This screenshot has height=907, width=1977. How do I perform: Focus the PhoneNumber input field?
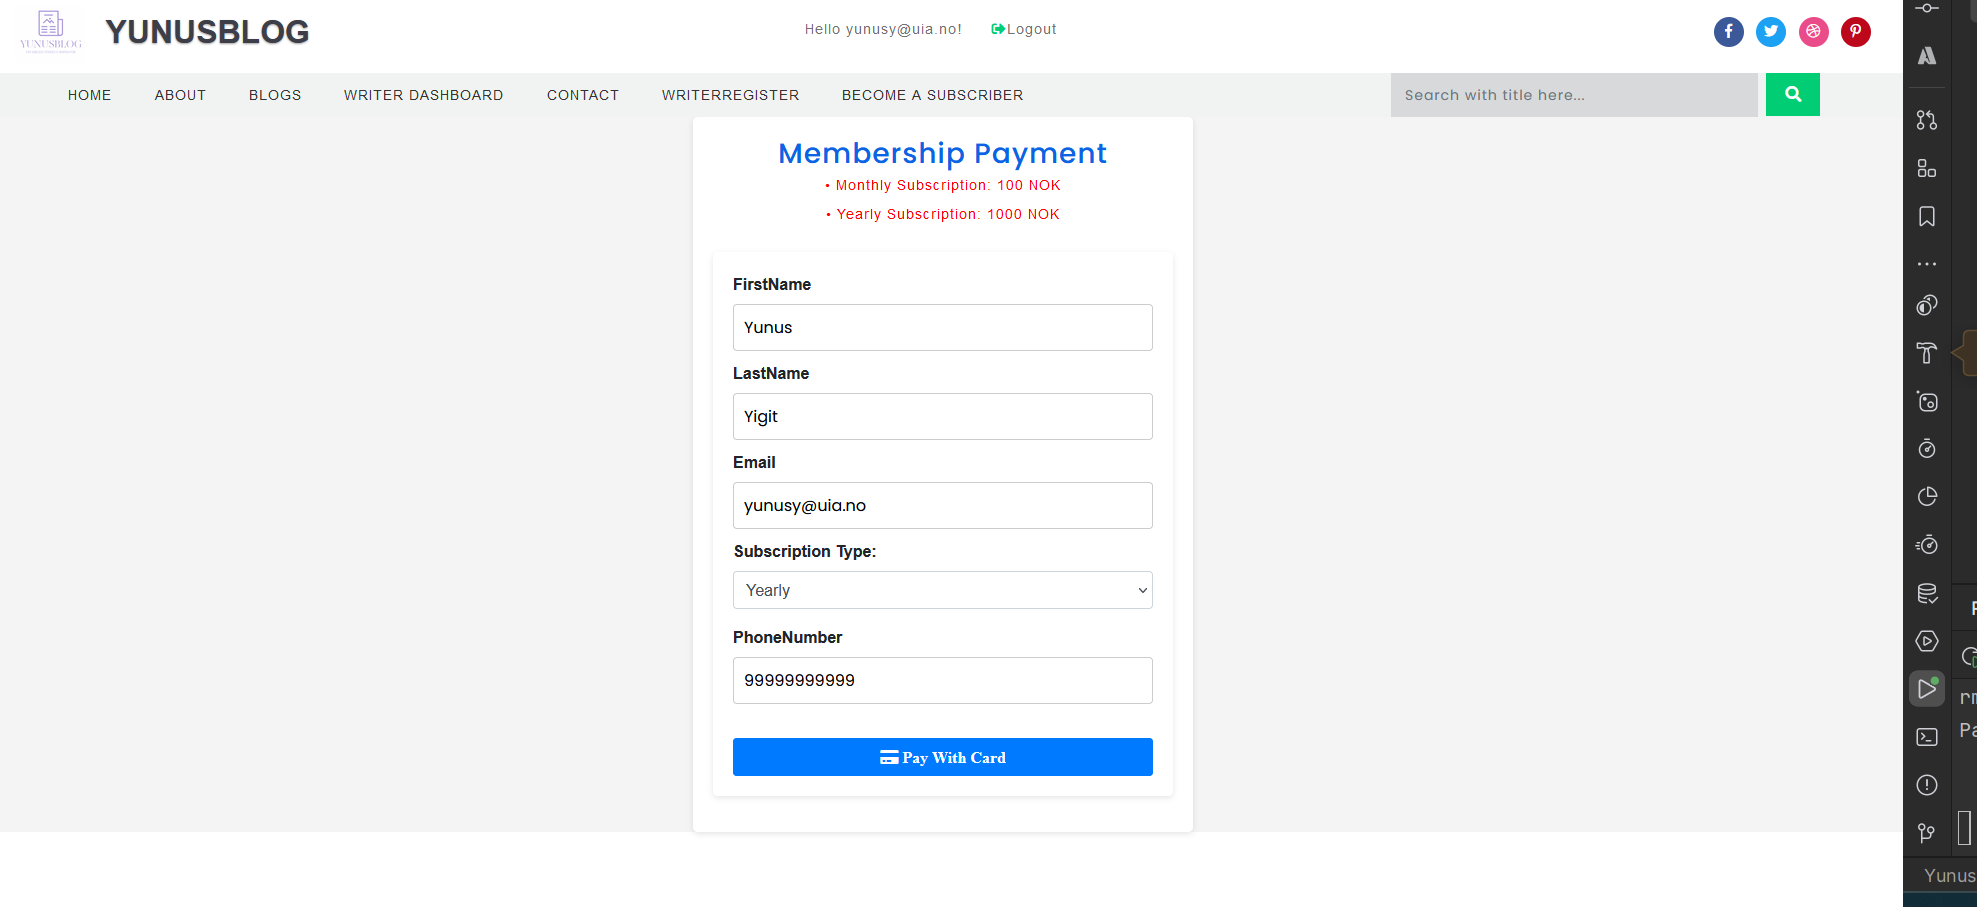click(942, 680)
